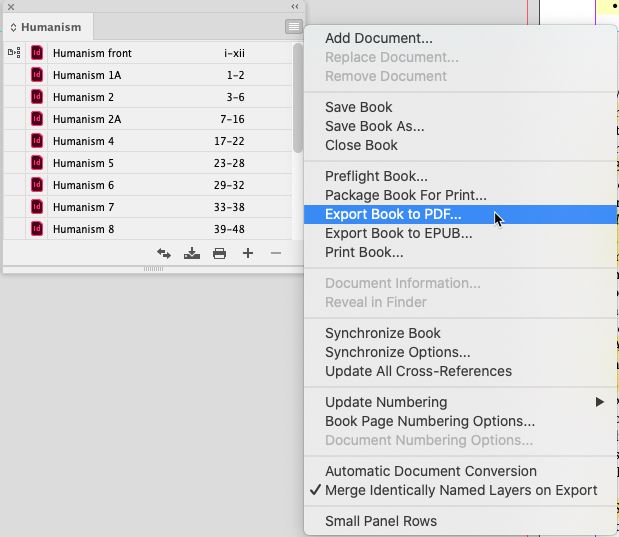
Task: Open Synchronize Options... from the menu
Action: click(461, 352)
